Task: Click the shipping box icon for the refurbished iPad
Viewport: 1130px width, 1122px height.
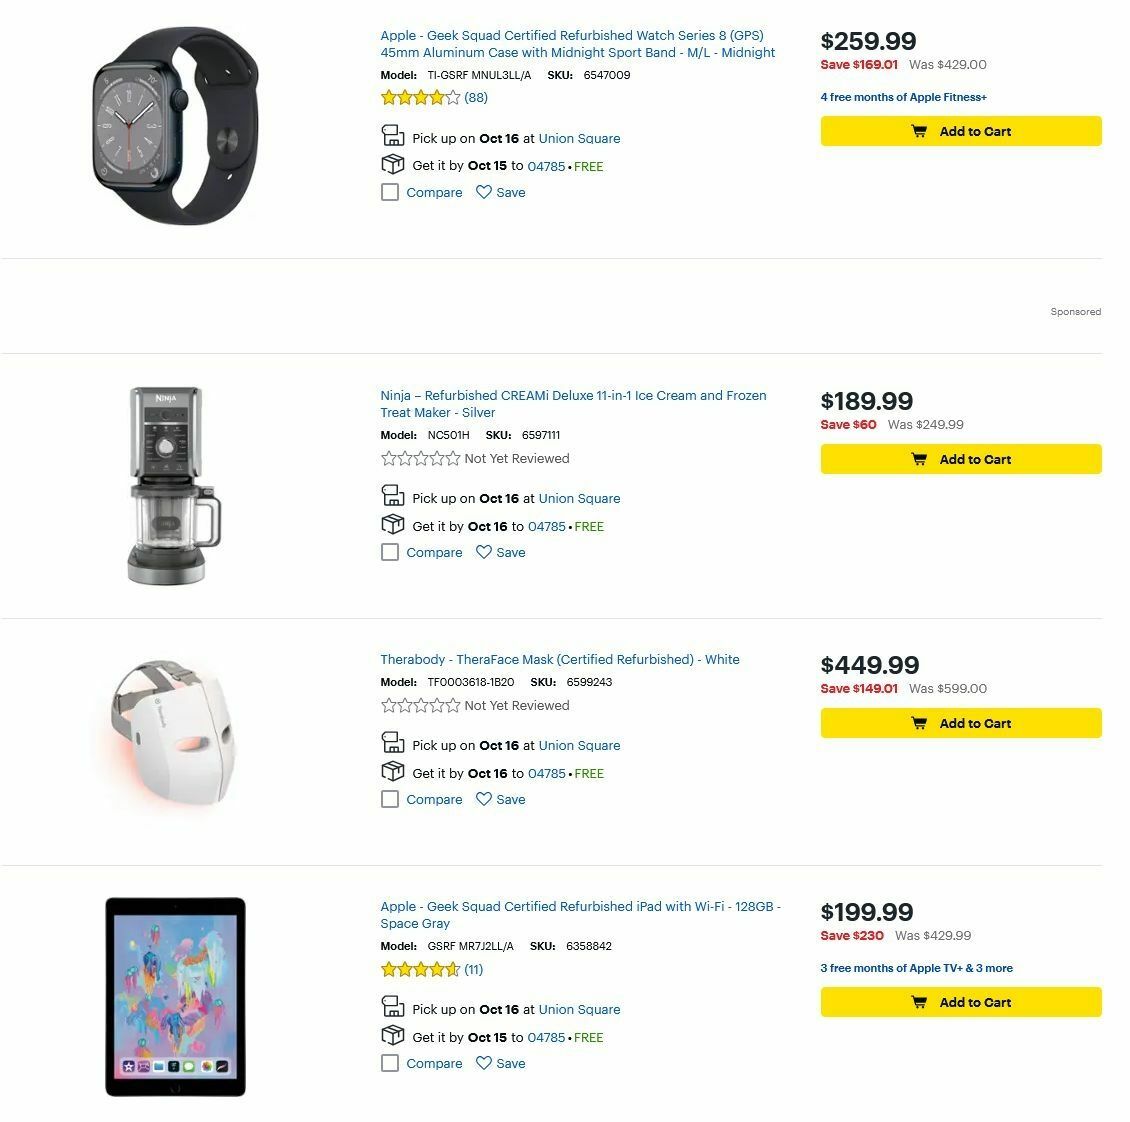Action: pos(392,1036)
